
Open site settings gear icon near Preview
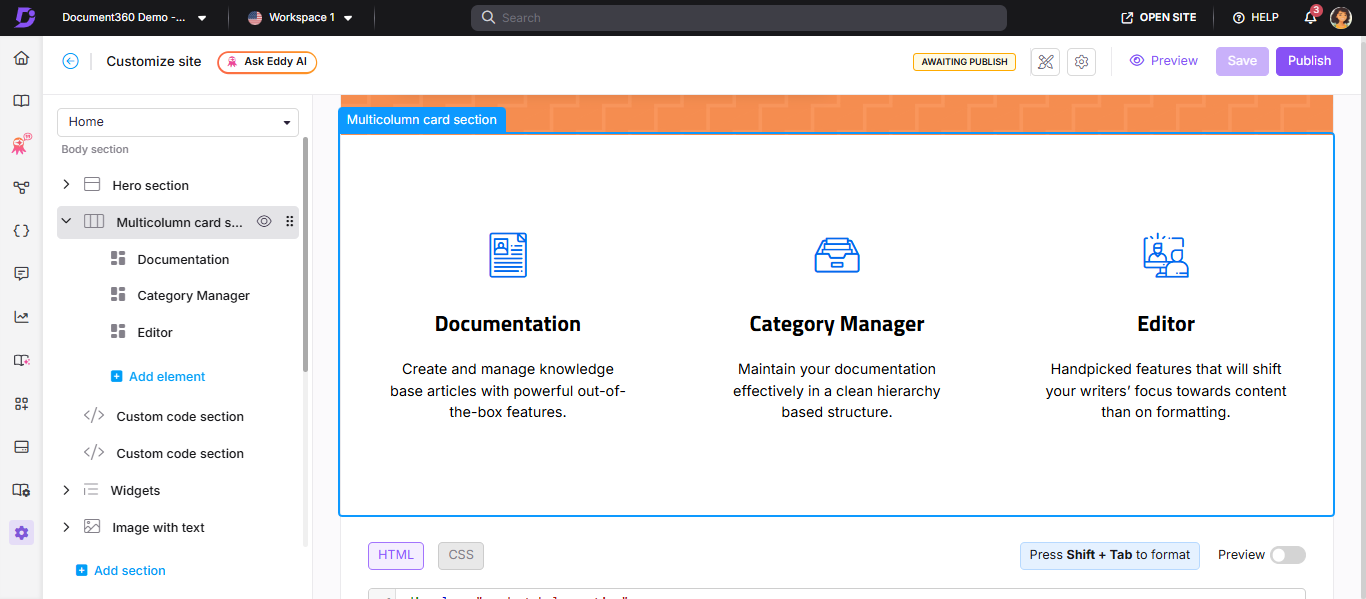coord(1081,61)
